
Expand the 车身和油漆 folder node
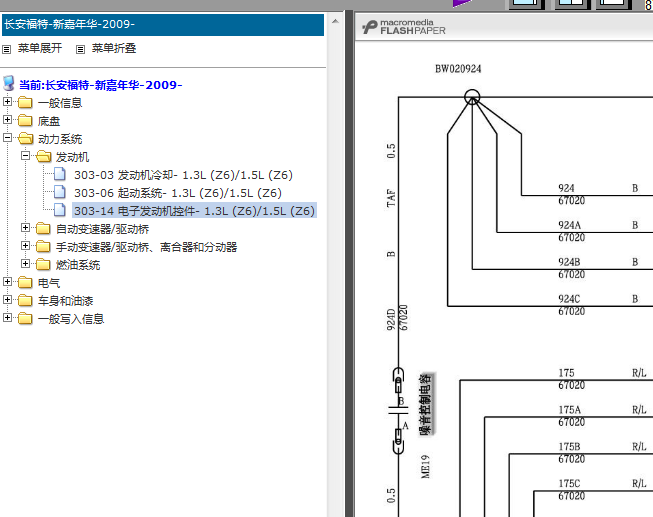point(7,300)
